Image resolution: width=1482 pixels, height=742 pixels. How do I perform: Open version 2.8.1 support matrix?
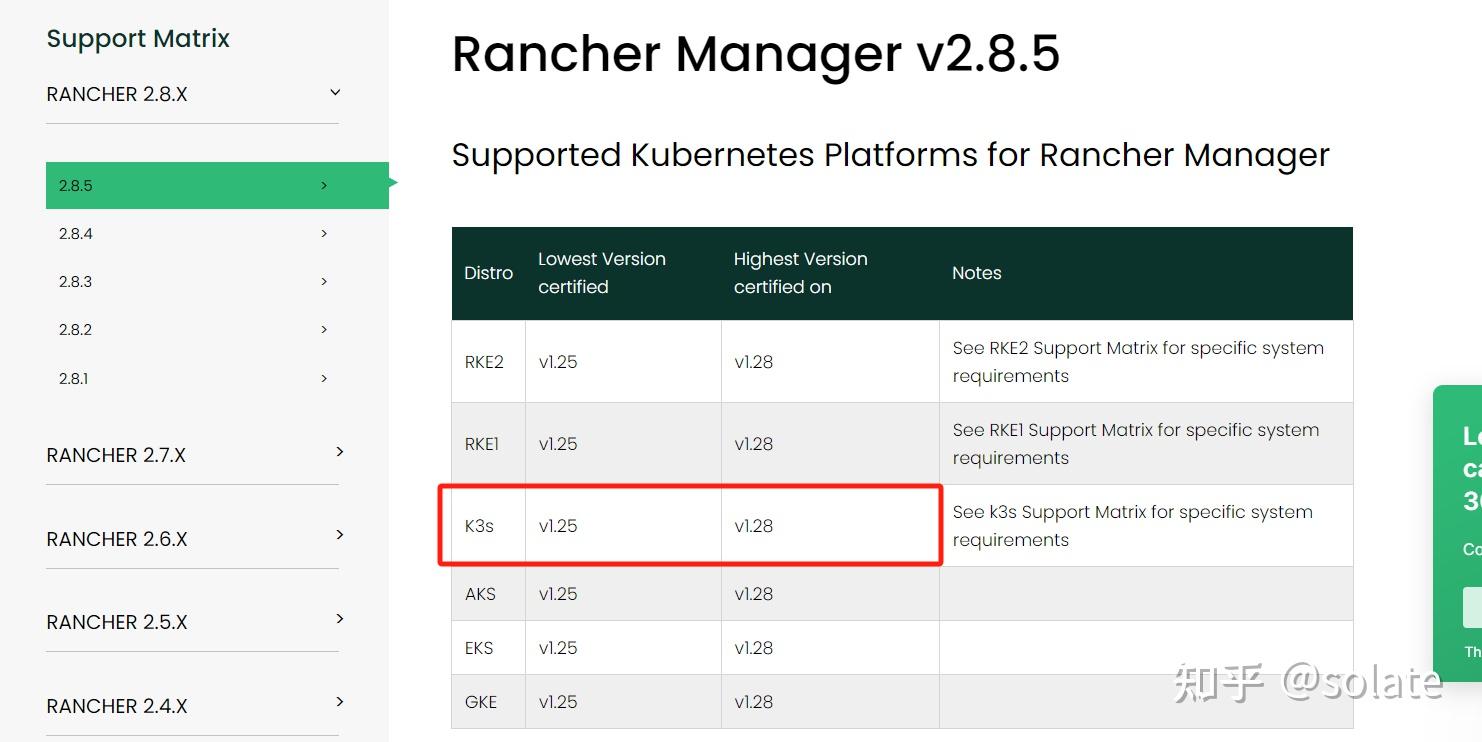tap(74, 379)
